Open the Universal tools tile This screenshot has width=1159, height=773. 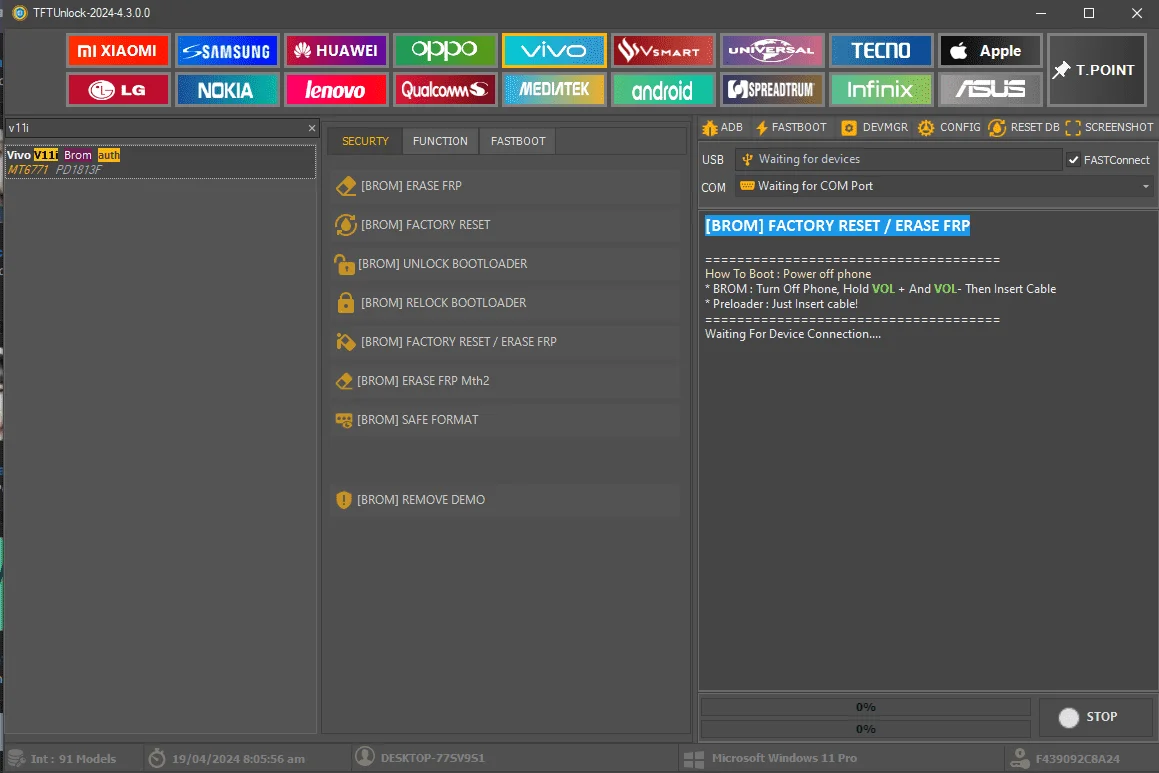click(x=771, y=50)
